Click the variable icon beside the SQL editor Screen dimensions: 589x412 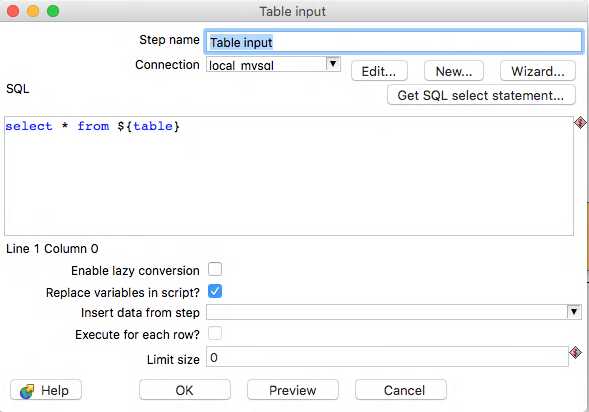(x=580, y=122)
